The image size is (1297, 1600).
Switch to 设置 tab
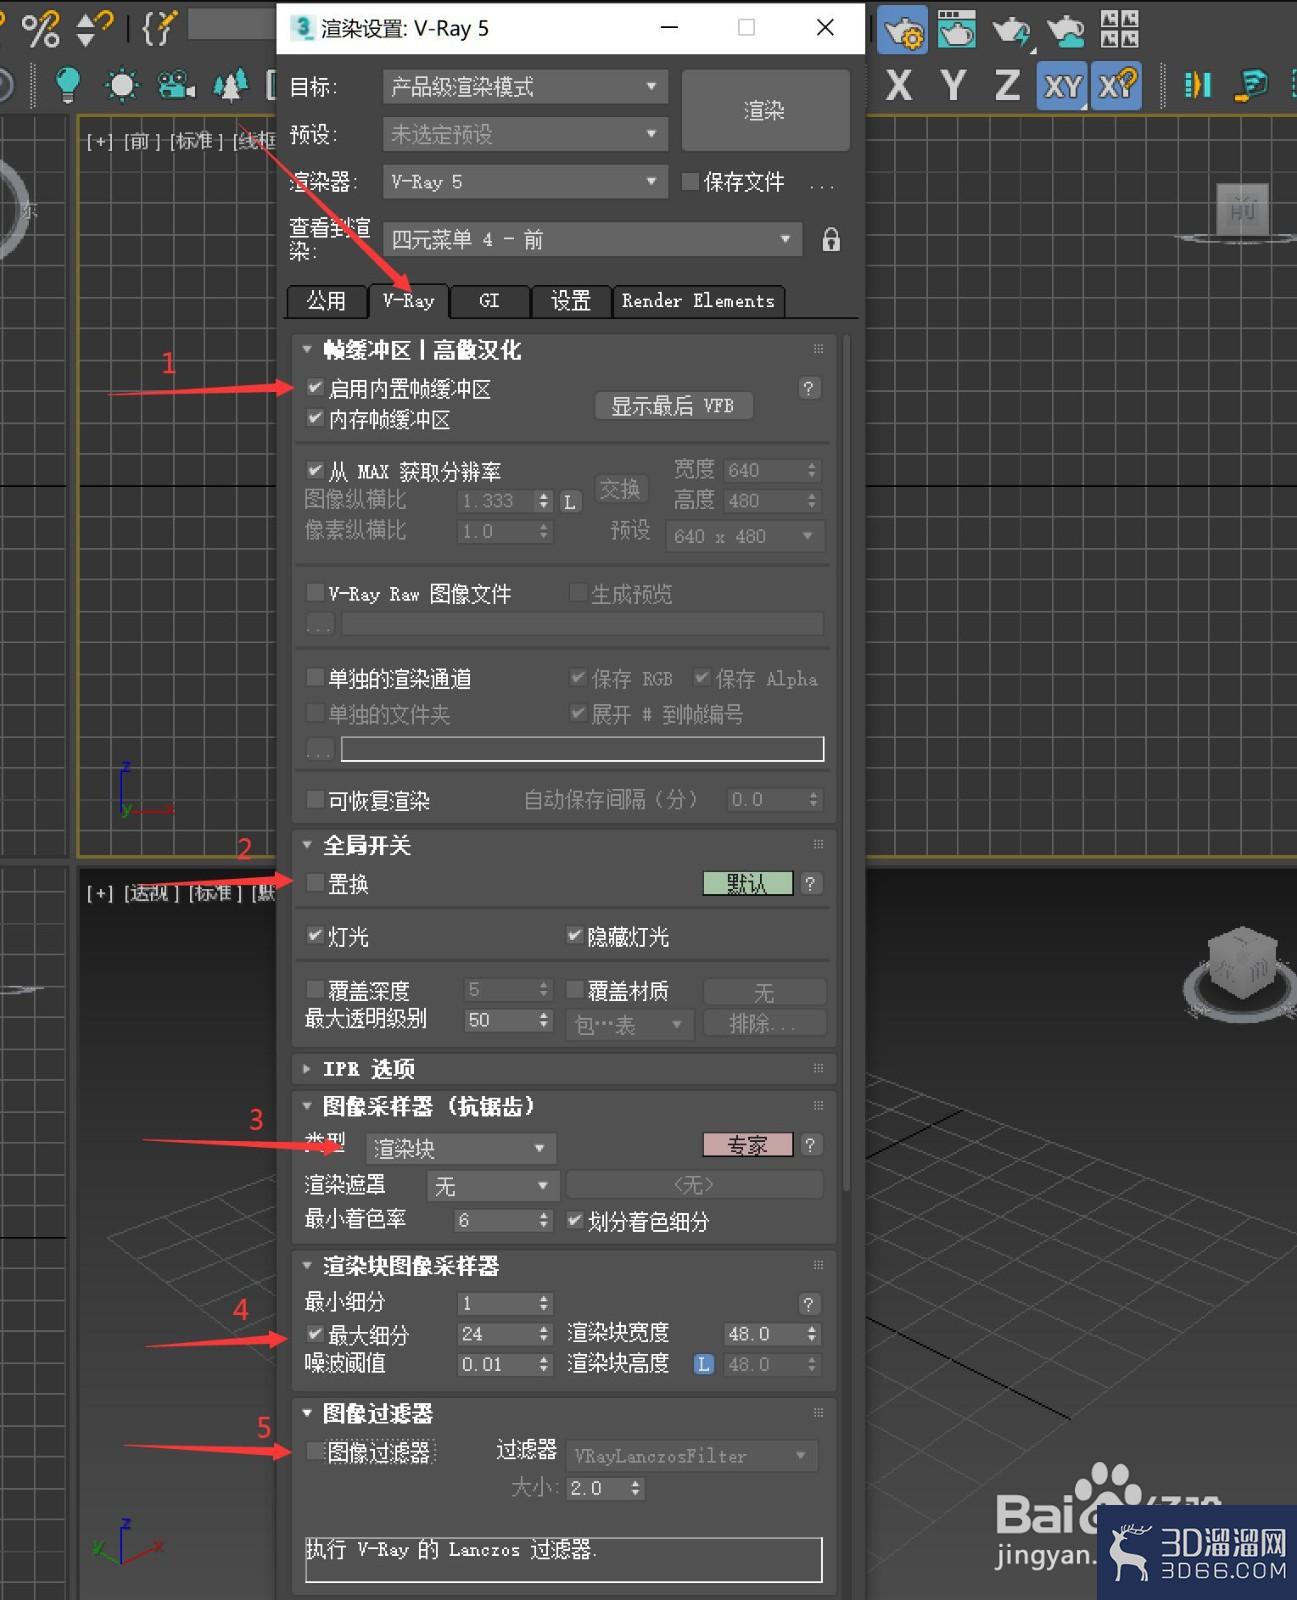571,301
